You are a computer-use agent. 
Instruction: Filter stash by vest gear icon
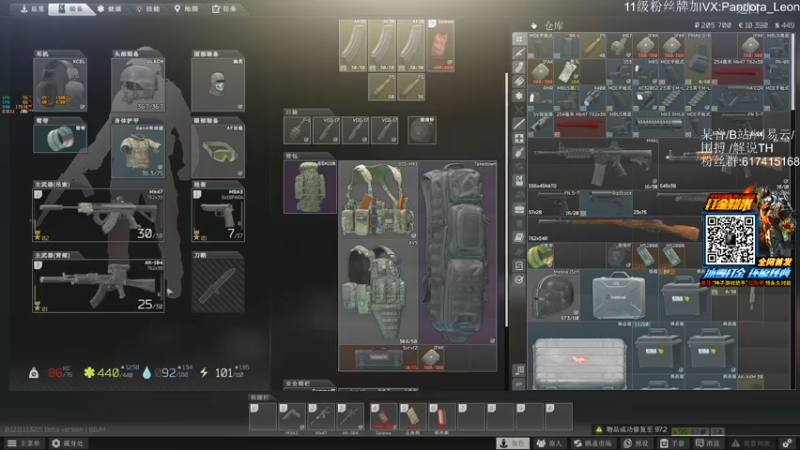pos(519,181)
